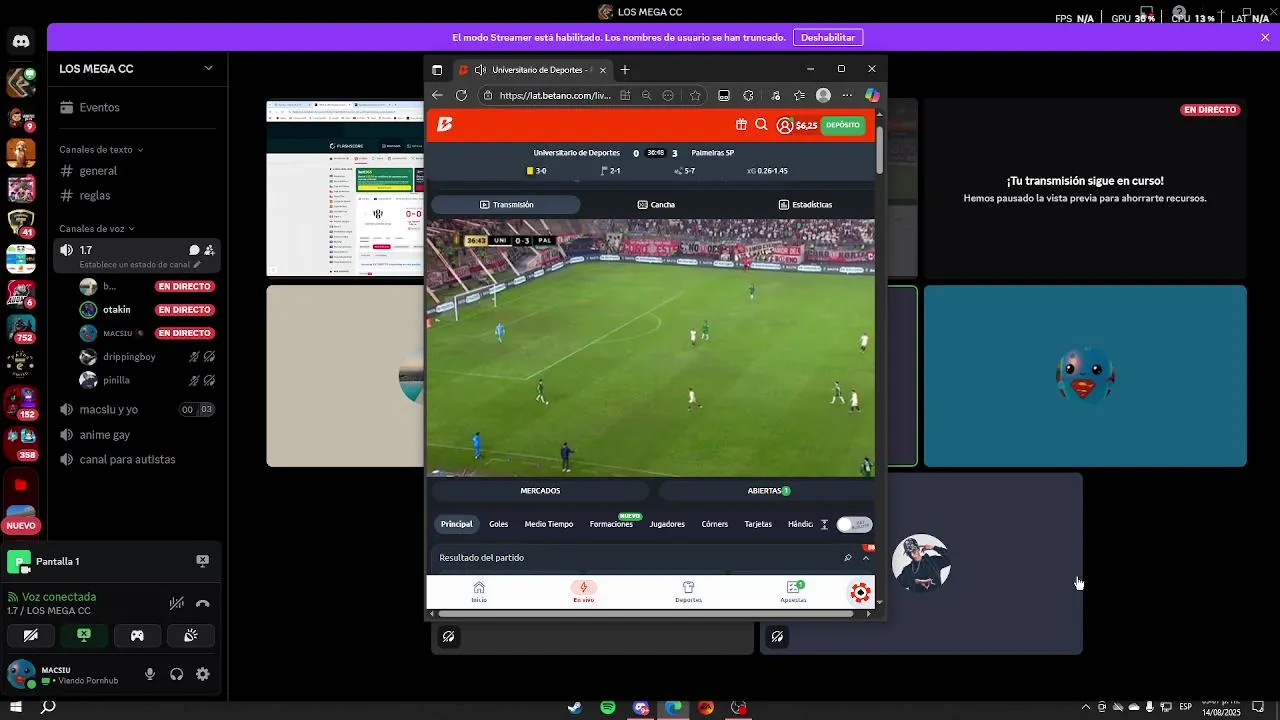Collapse the Resultado del partido section
Viewport: 1280px width, 720px height.
point(866,558)
